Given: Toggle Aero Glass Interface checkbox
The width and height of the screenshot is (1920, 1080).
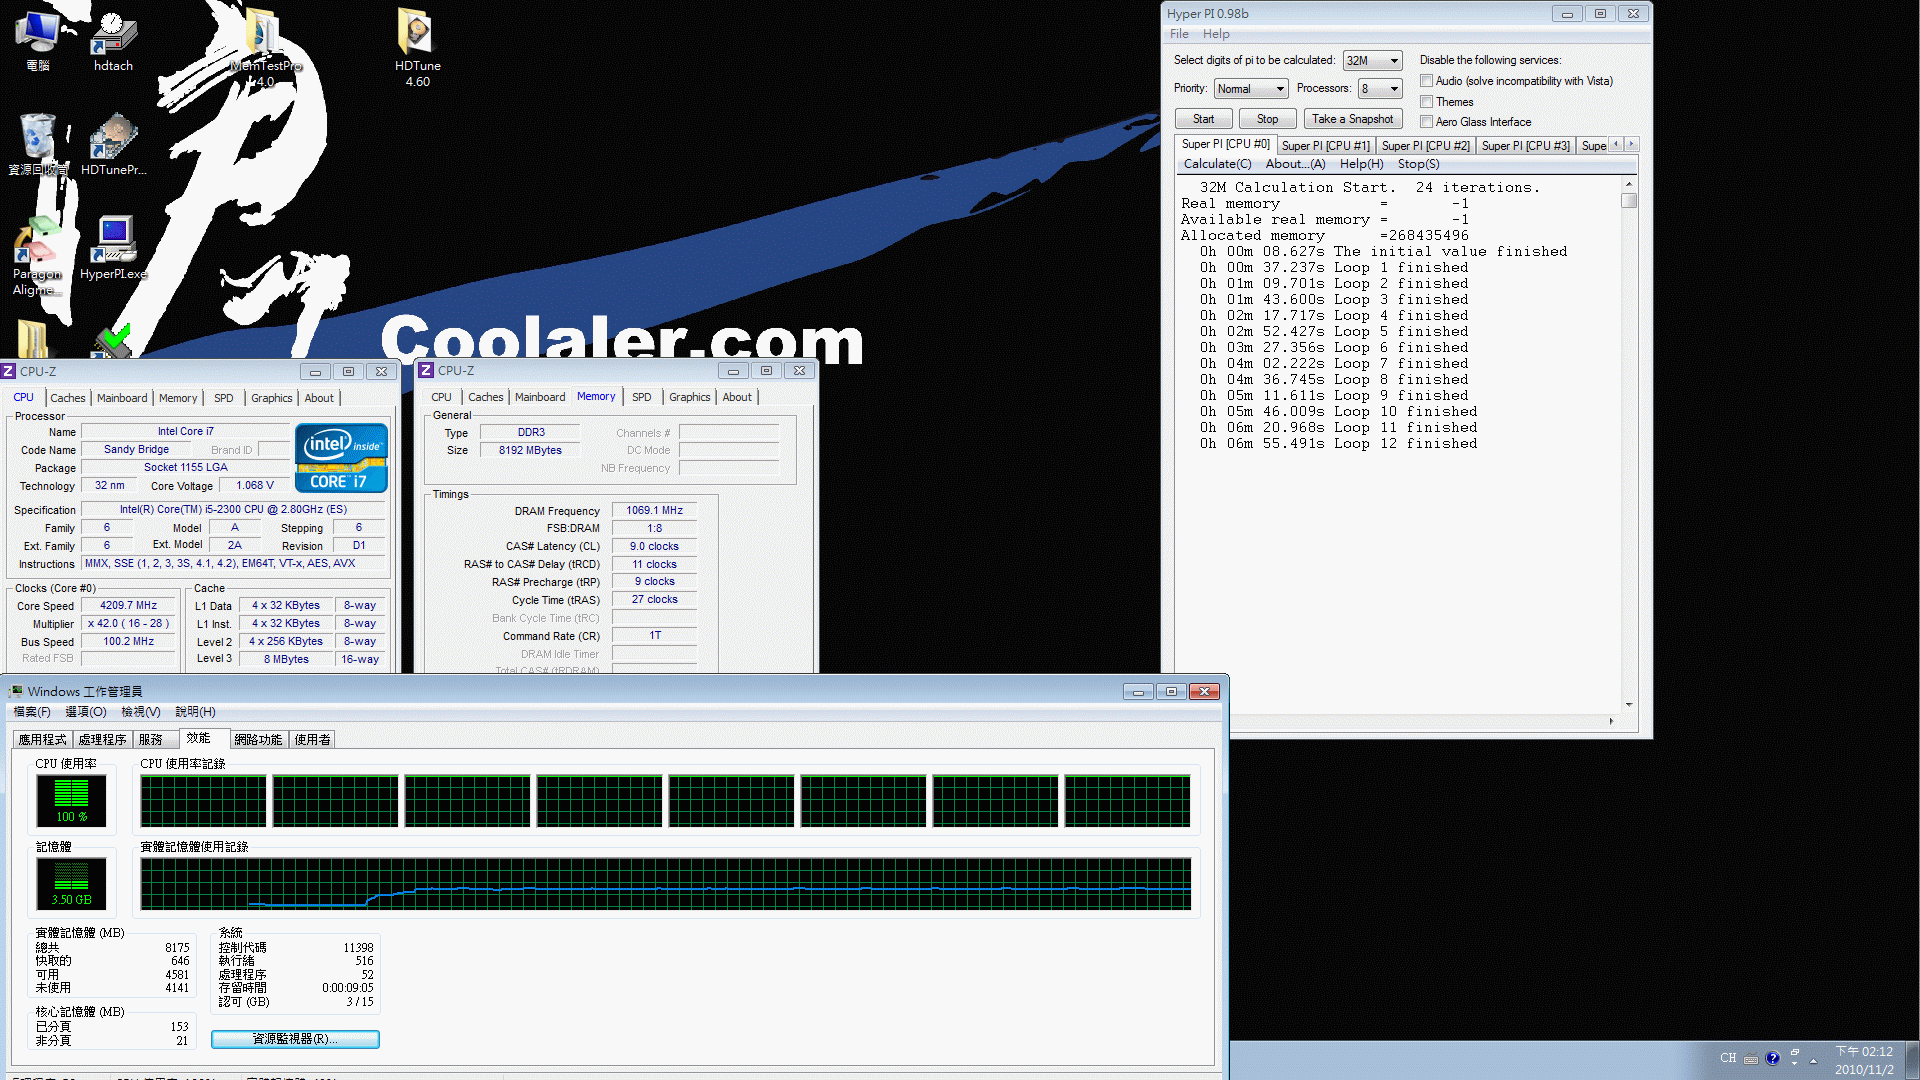Looking at the screenshot, I should click(1427, 122).
